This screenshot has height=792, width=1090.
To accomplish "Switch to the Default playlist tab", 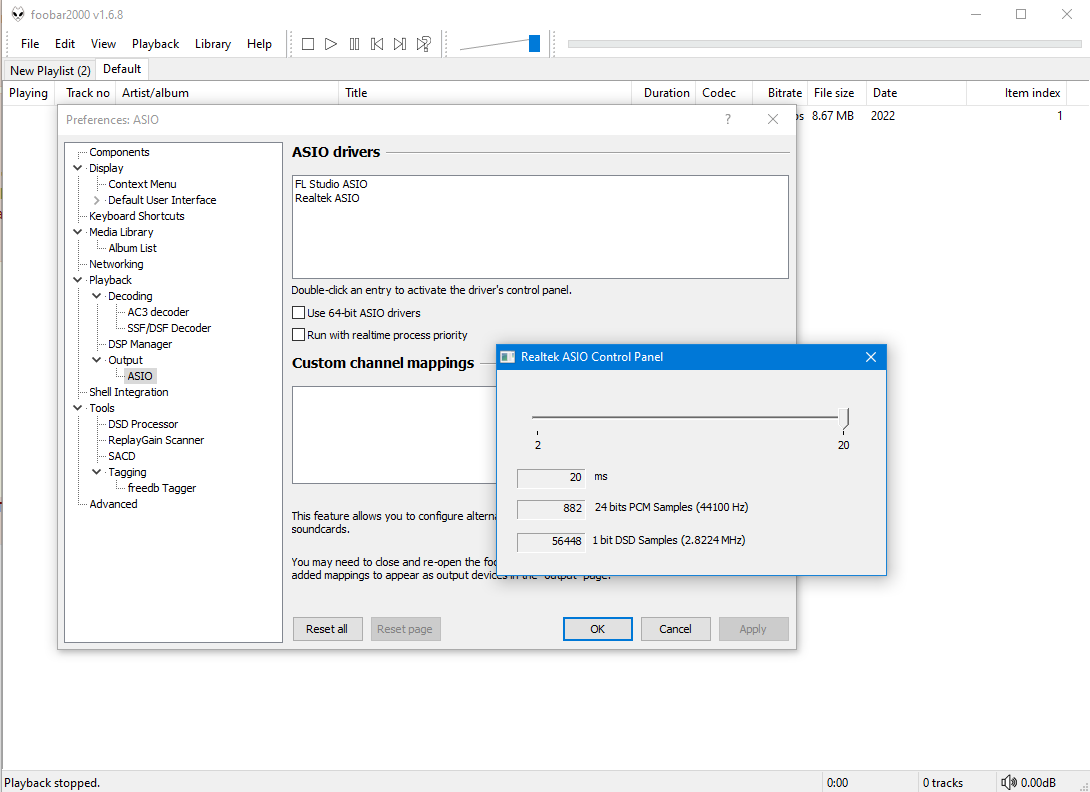I will [122, 69].
